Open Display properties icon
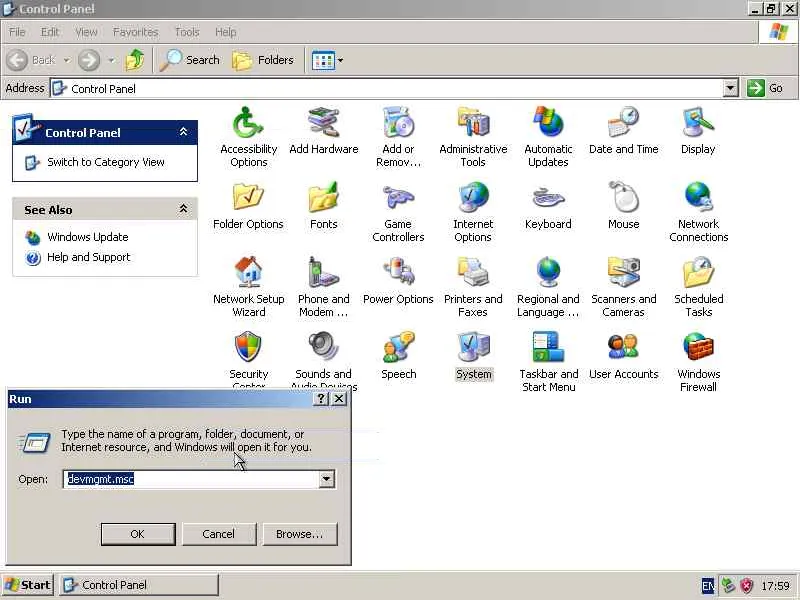 (698, 123)
